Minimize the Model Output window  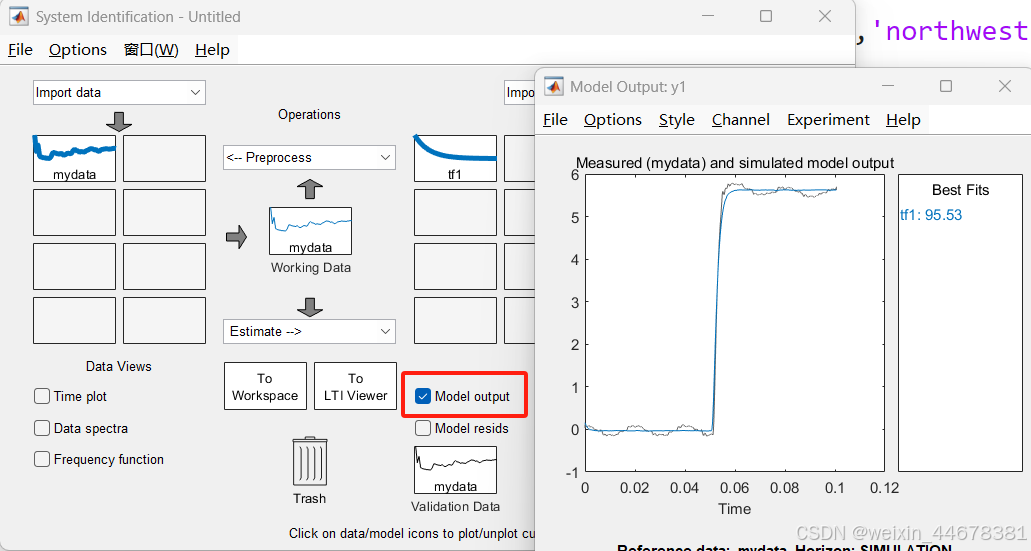pyautogui.click(x=888, y=86)
